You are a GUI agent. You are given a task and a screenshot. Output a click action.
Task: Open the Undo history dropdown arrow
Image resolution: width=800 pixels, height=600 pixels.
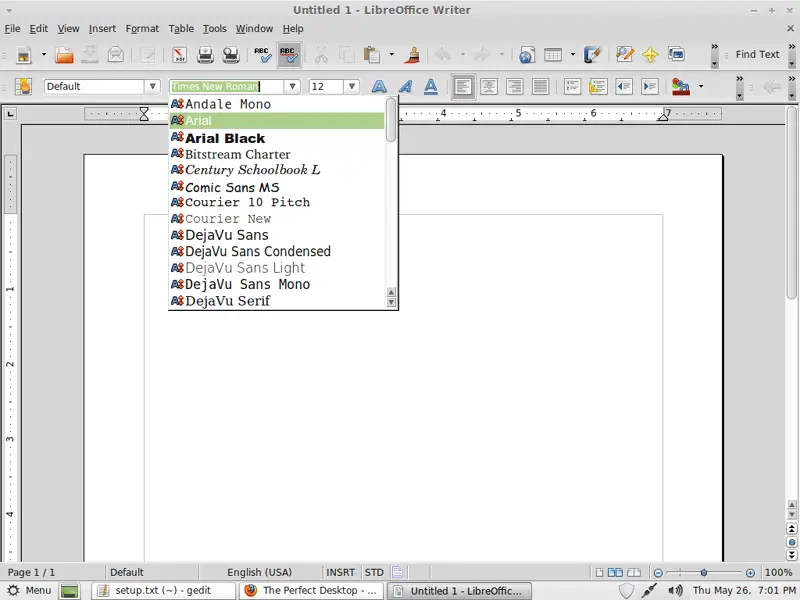(462, 54)
